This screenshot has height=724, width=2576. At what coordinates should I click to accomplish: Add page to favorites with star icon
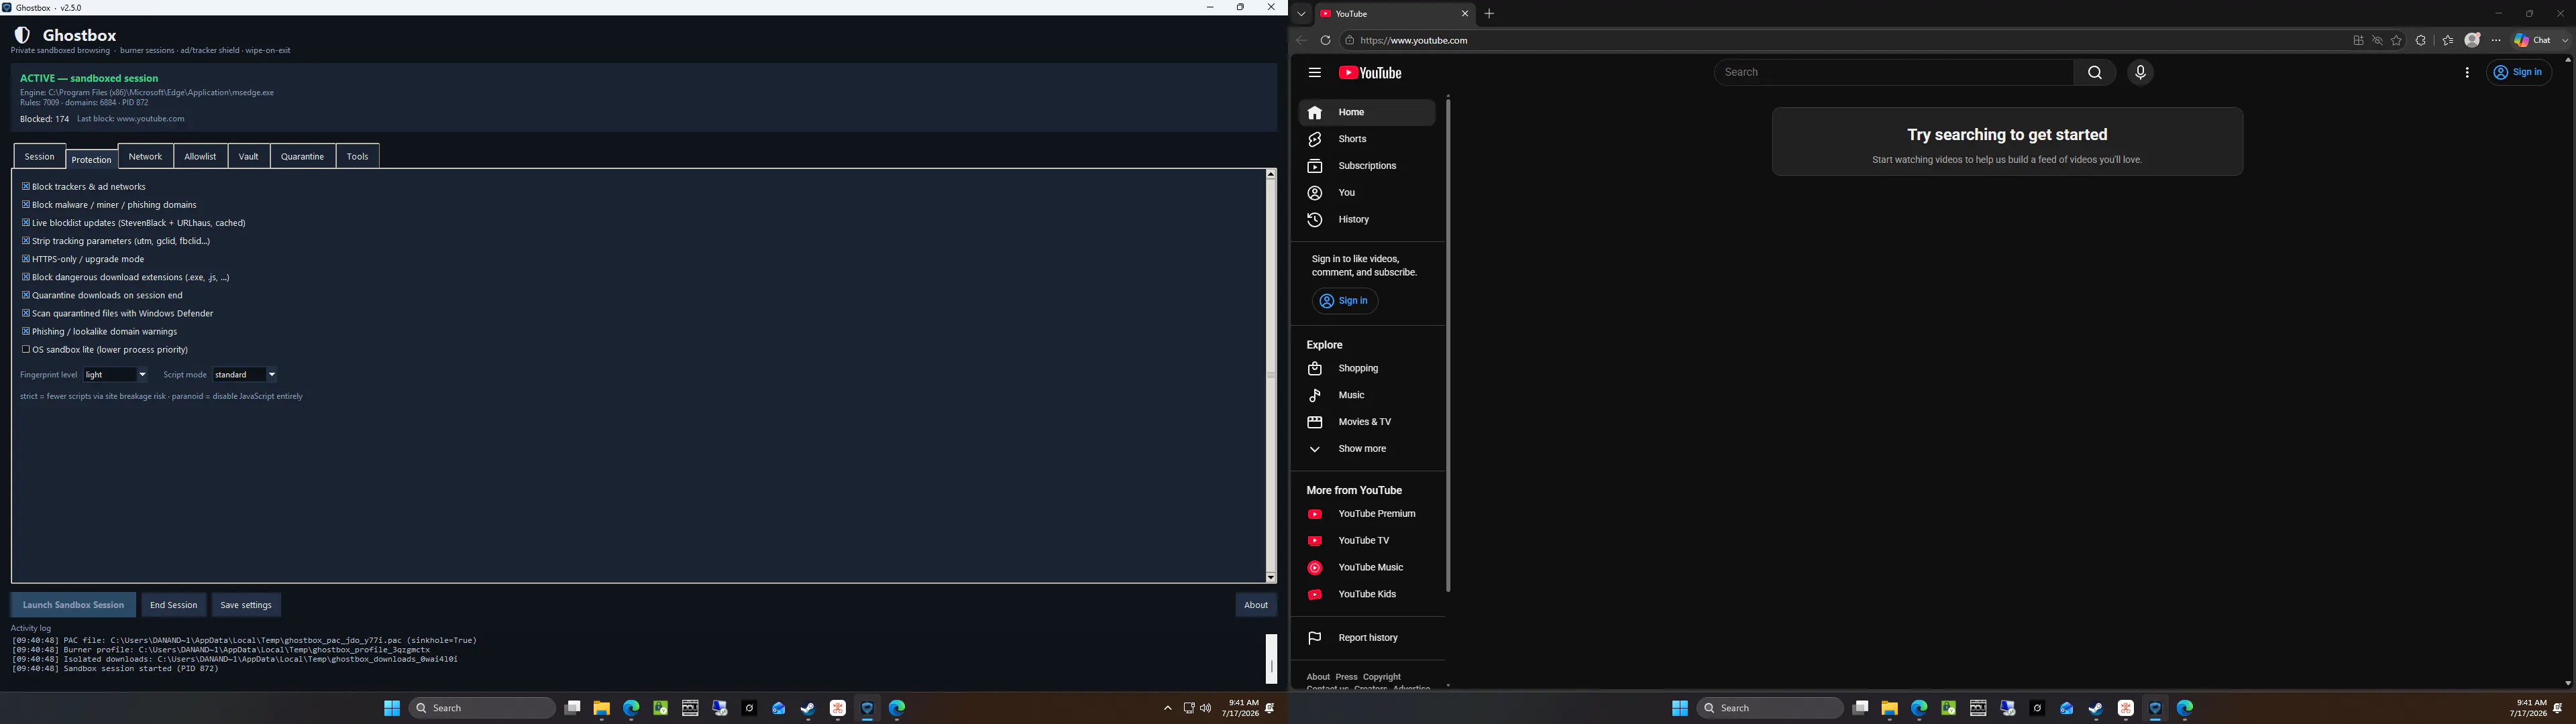tap(2396, 41)
